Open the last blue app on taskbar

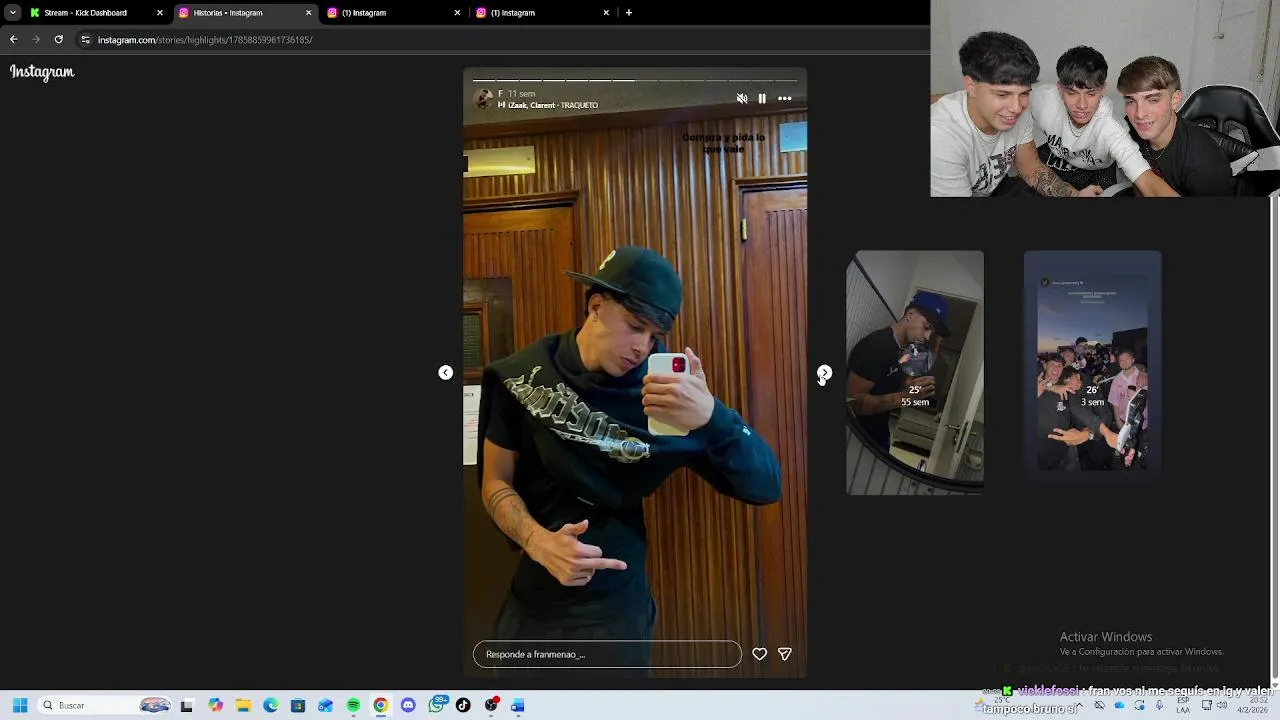tap(518, 705)
